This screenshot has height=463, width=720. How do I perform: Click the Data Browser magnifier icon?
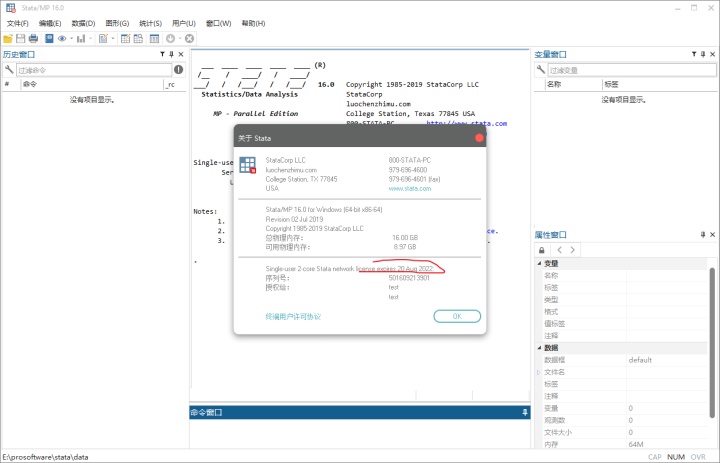click(138, 39)
